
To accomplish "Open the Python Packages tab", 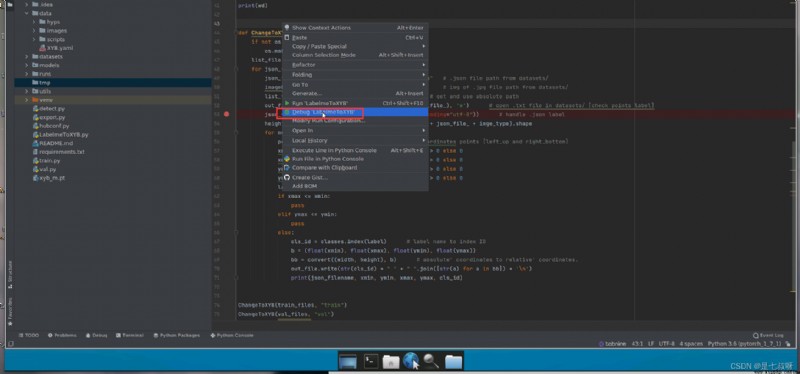I will pos(177,335).
